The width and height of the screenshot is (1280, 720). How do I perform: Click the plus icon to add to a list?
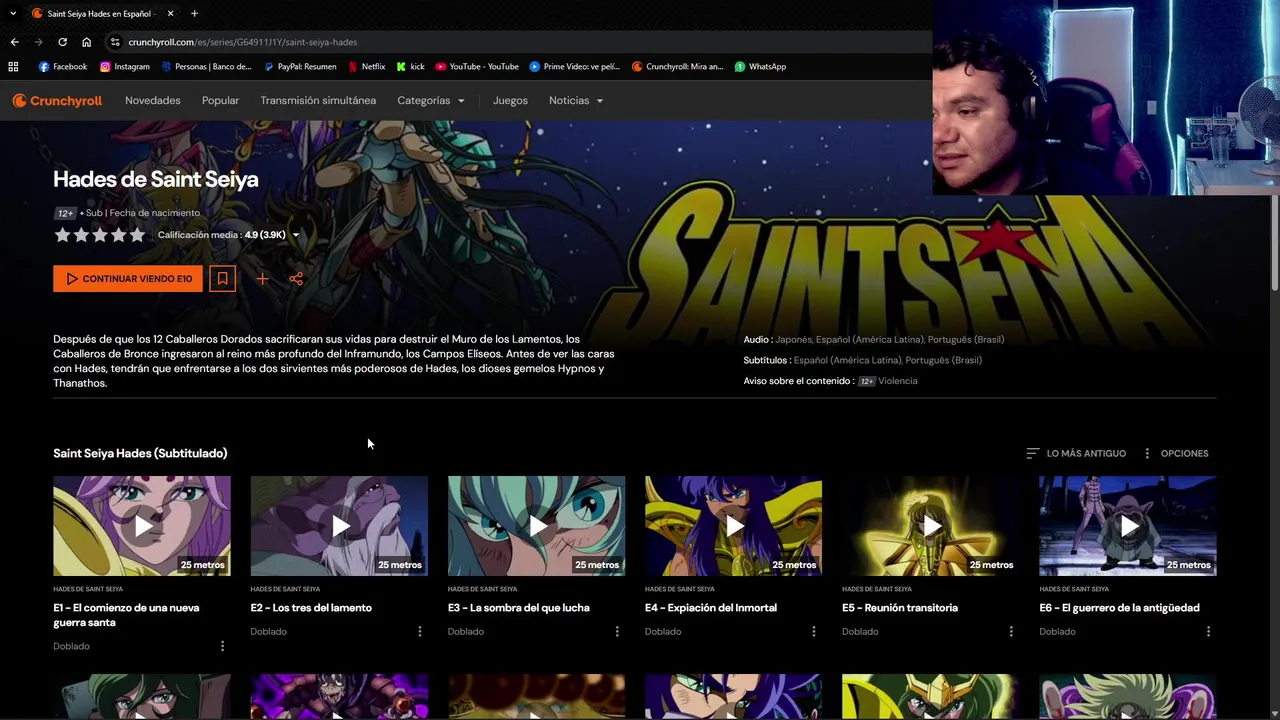click(x=262, y=279)
